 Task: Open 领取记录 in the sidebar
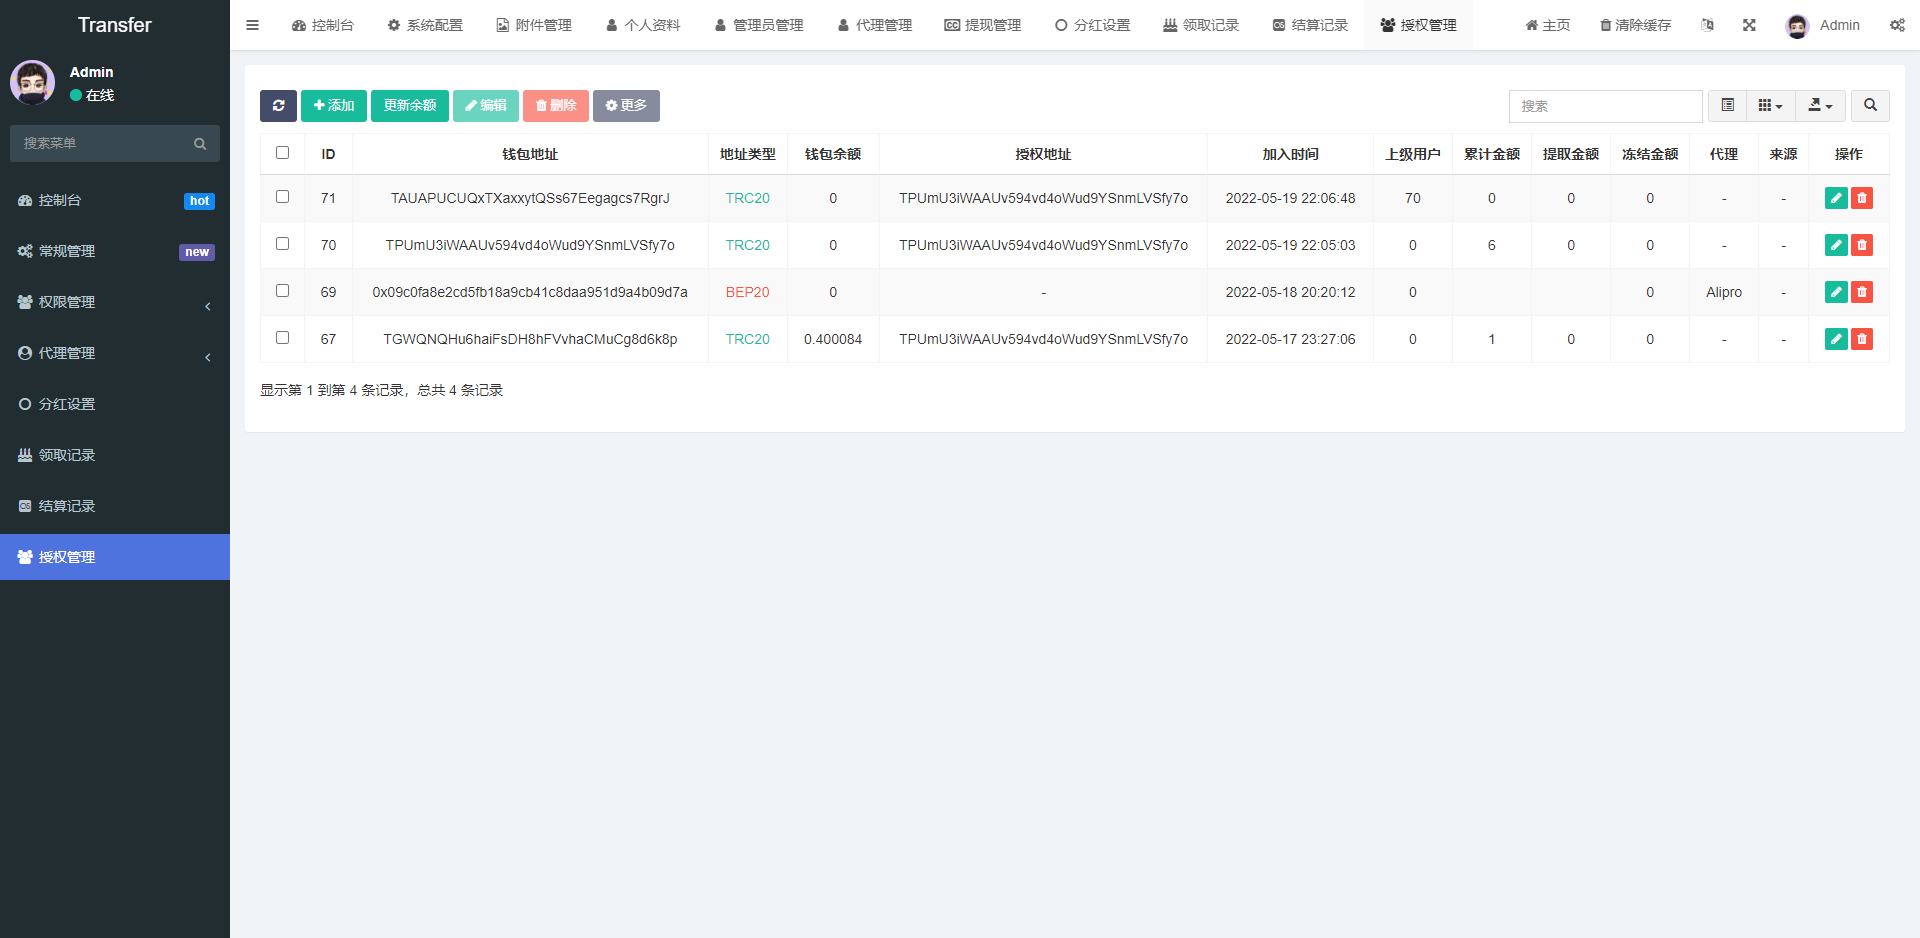click(x=115, y=455)
